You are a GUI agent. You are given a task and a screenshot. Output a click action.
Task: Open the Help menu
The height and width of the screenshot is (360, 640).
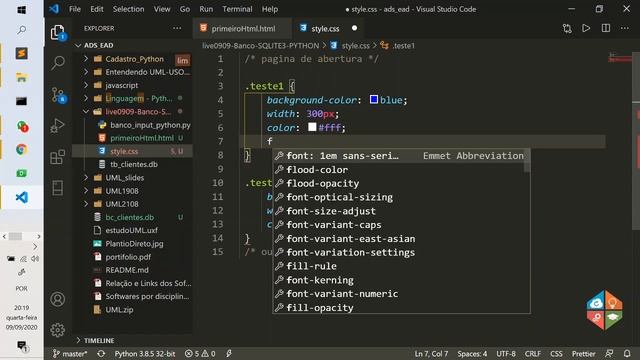[270, 9]
